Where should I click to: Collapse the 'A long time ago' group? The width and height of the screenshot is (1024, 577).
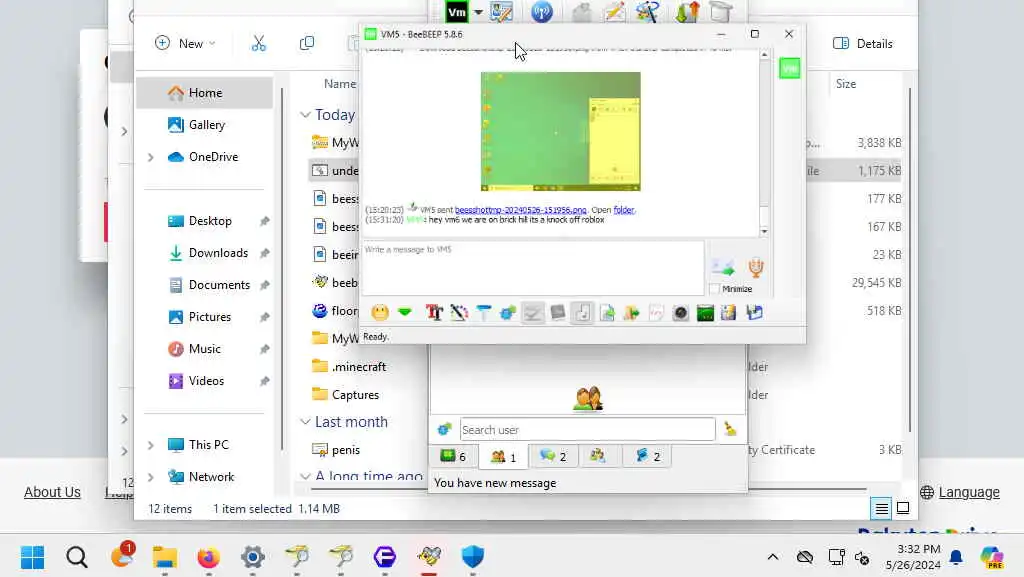click(304, 476)
